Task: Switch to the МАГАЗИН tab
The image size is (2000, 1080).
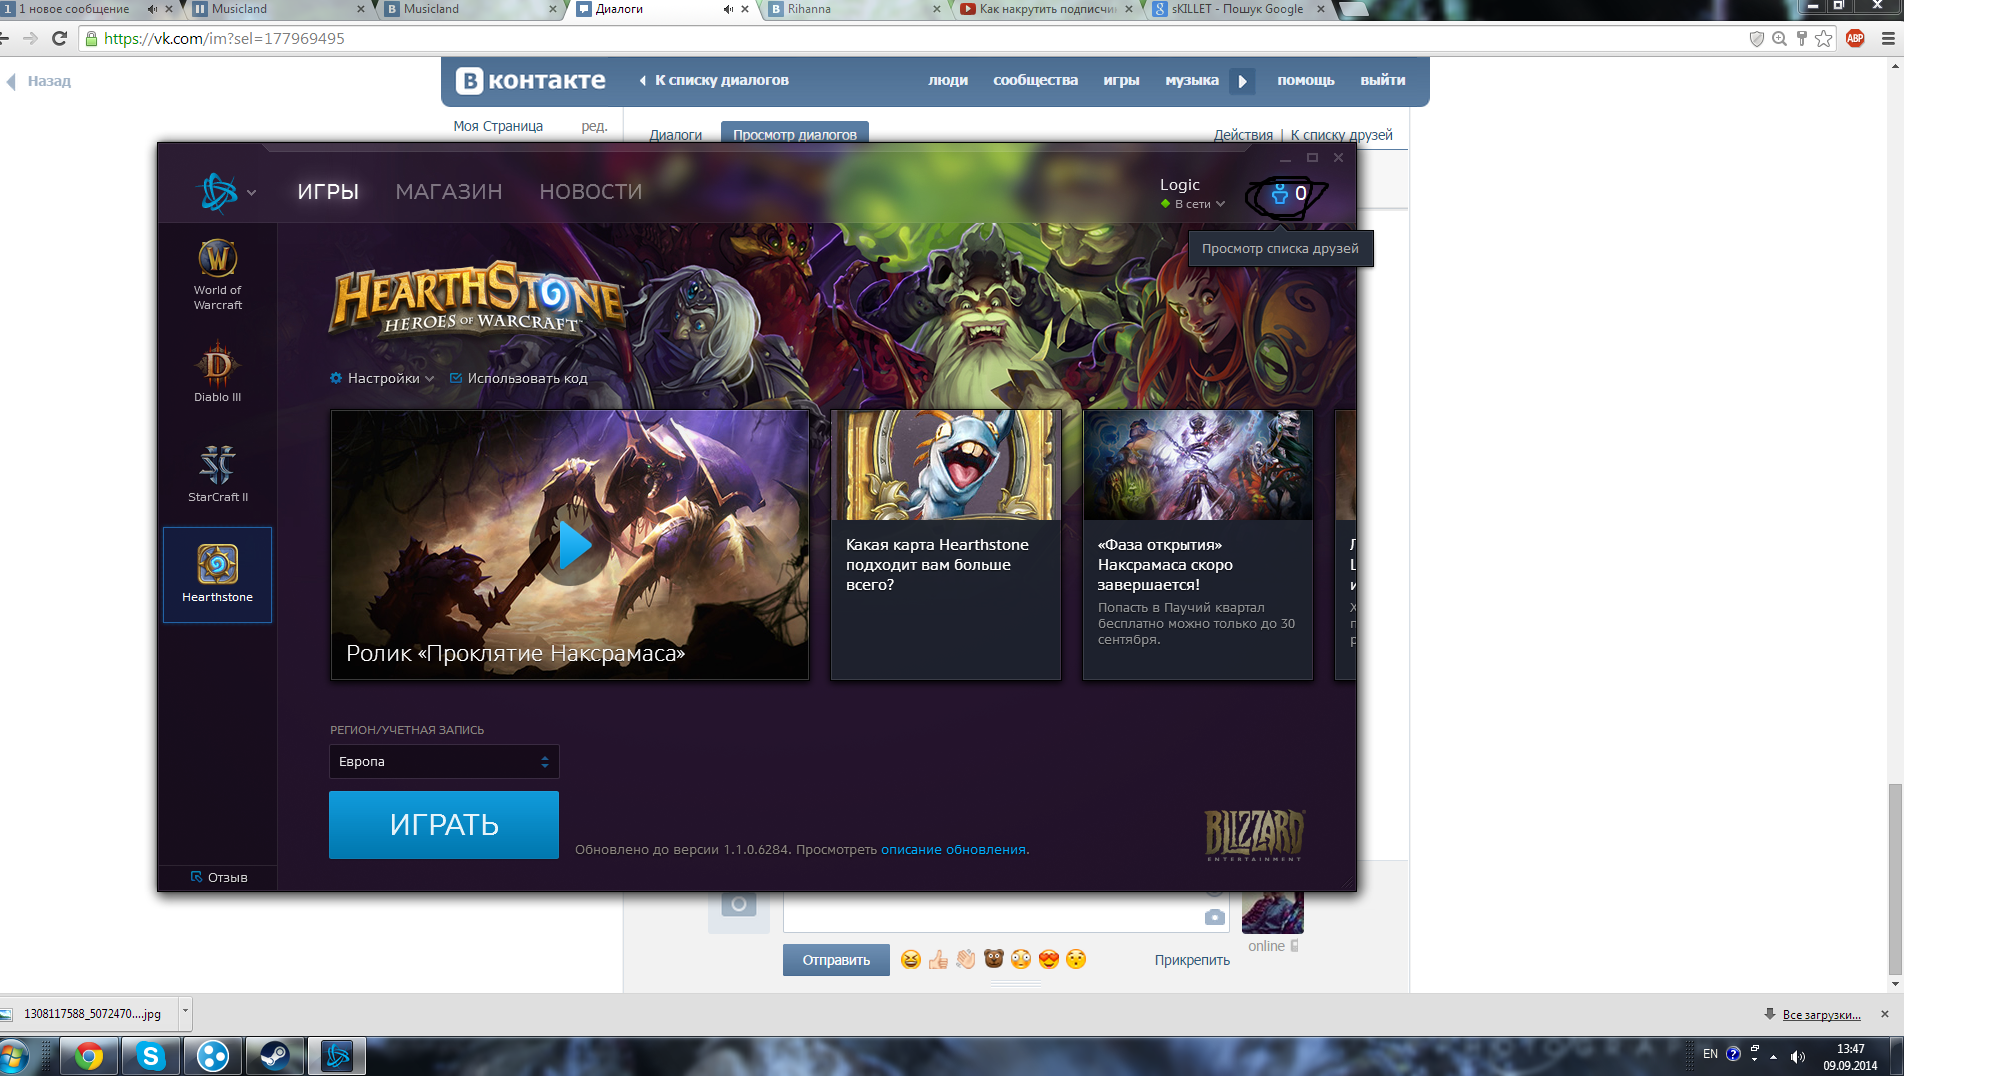Action: pyautogui.click(x=449, y=191)
